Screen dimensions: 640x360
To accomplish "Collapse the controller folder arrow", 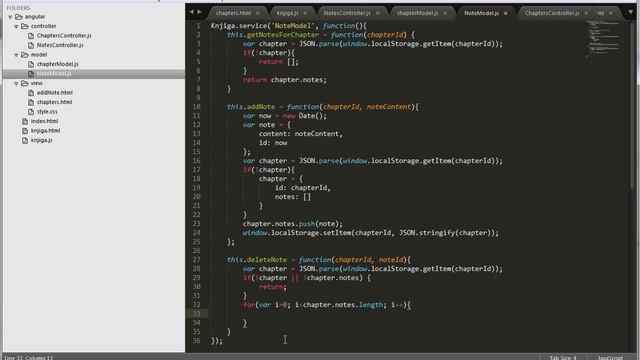I will click(16, 27).
